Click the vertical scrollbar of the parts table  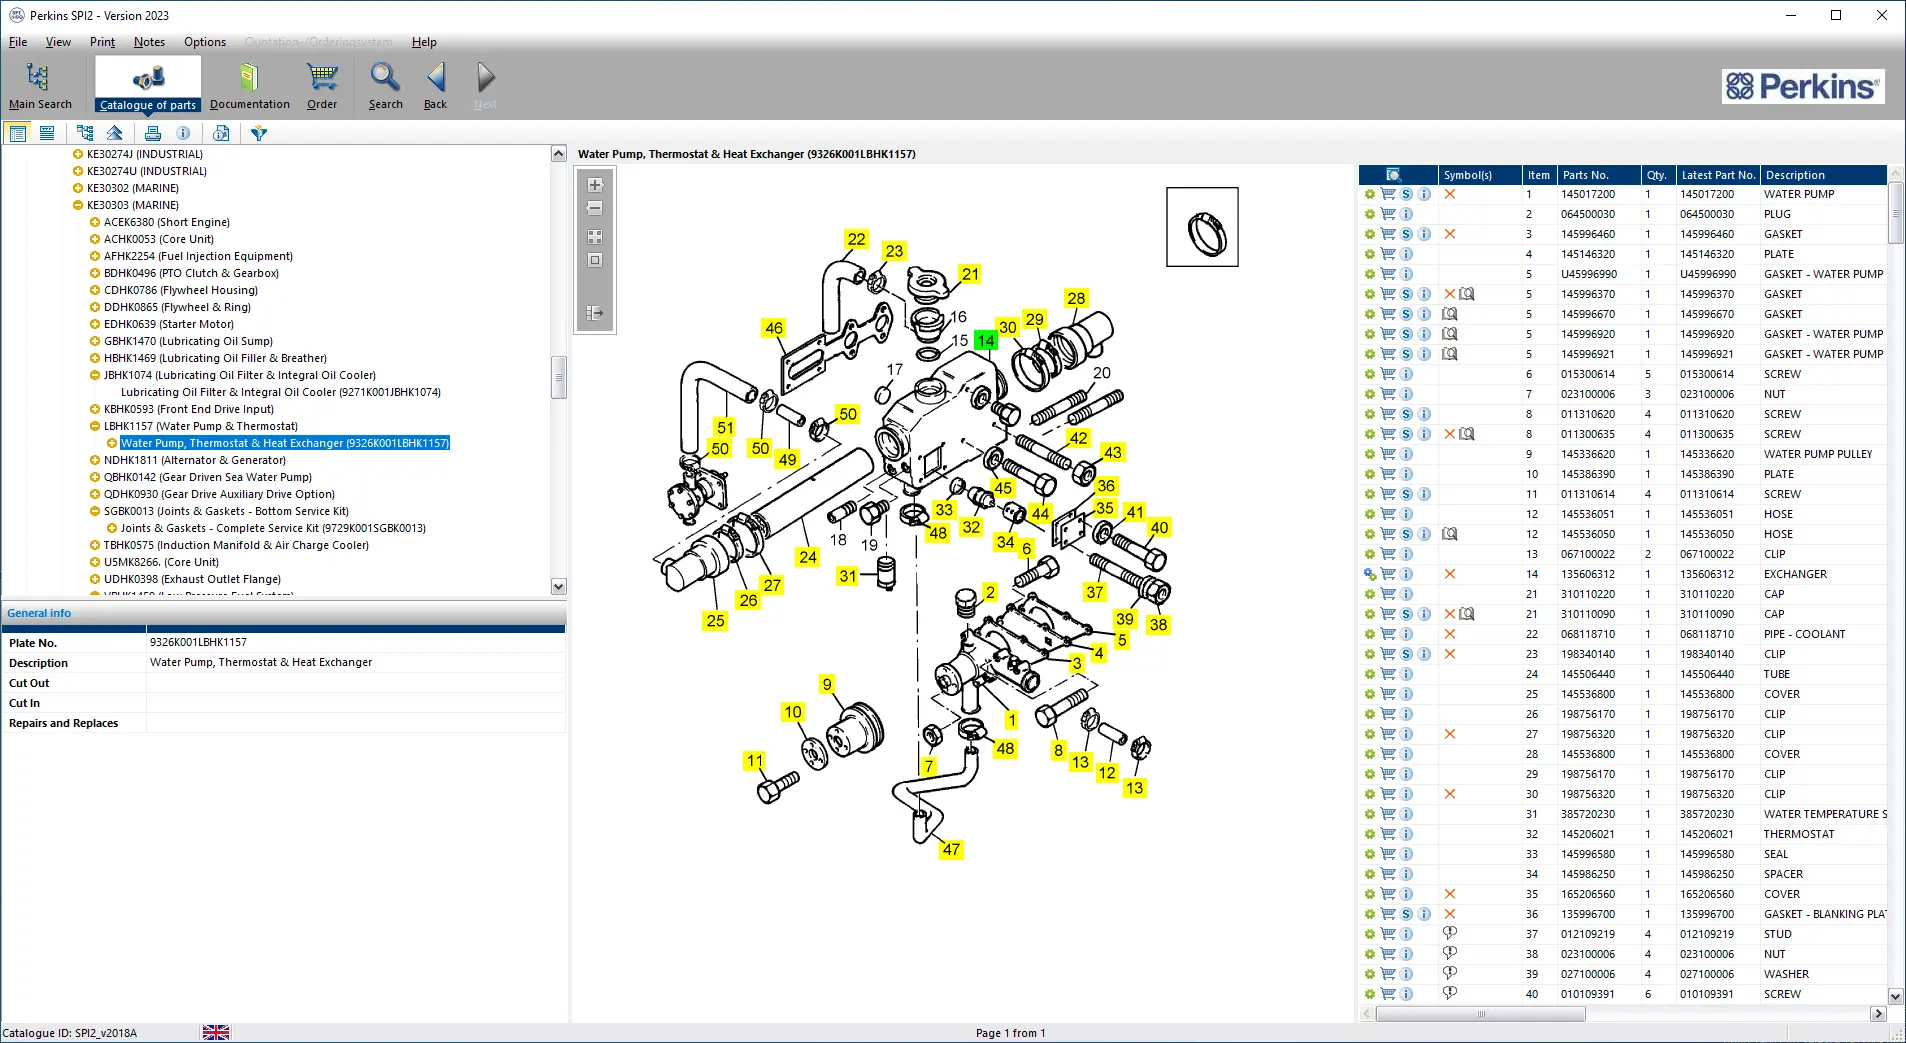pyautogui.click(x=1895, y=585)
